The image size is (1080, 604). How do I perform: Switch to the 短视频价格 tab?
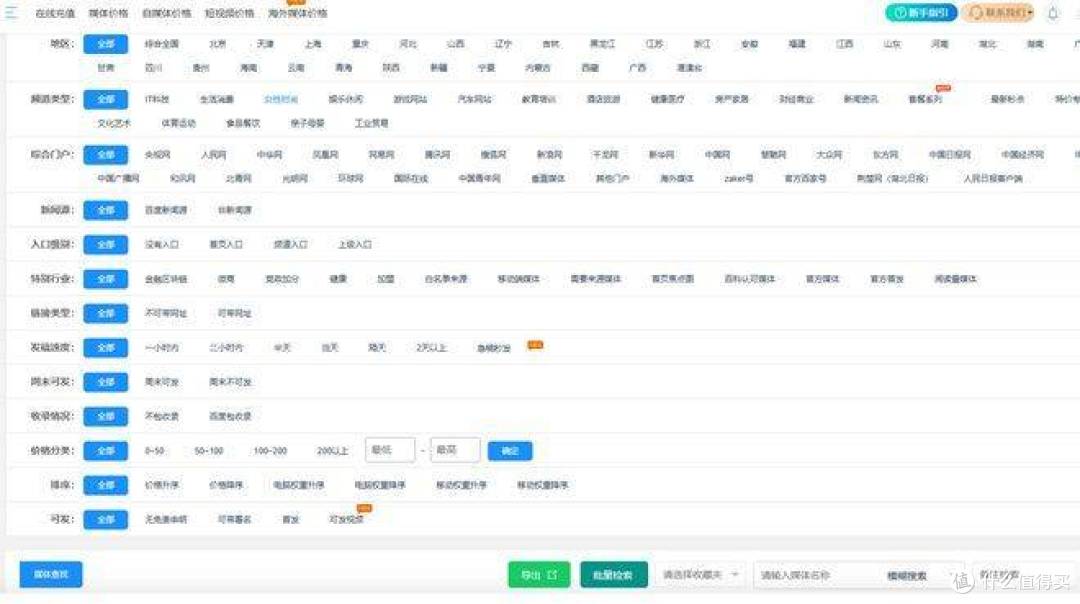[229, 13]
